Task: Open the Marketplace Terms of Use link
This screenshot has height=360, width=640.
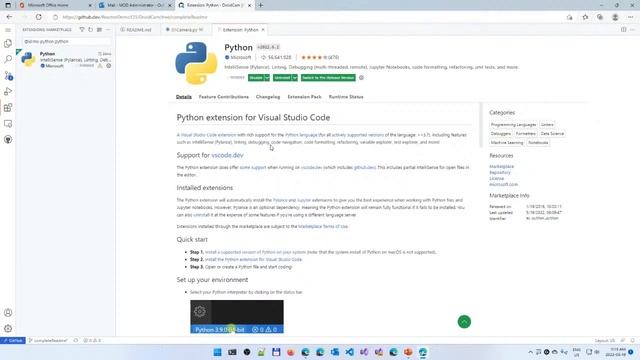Action: (x=323, y=226)
